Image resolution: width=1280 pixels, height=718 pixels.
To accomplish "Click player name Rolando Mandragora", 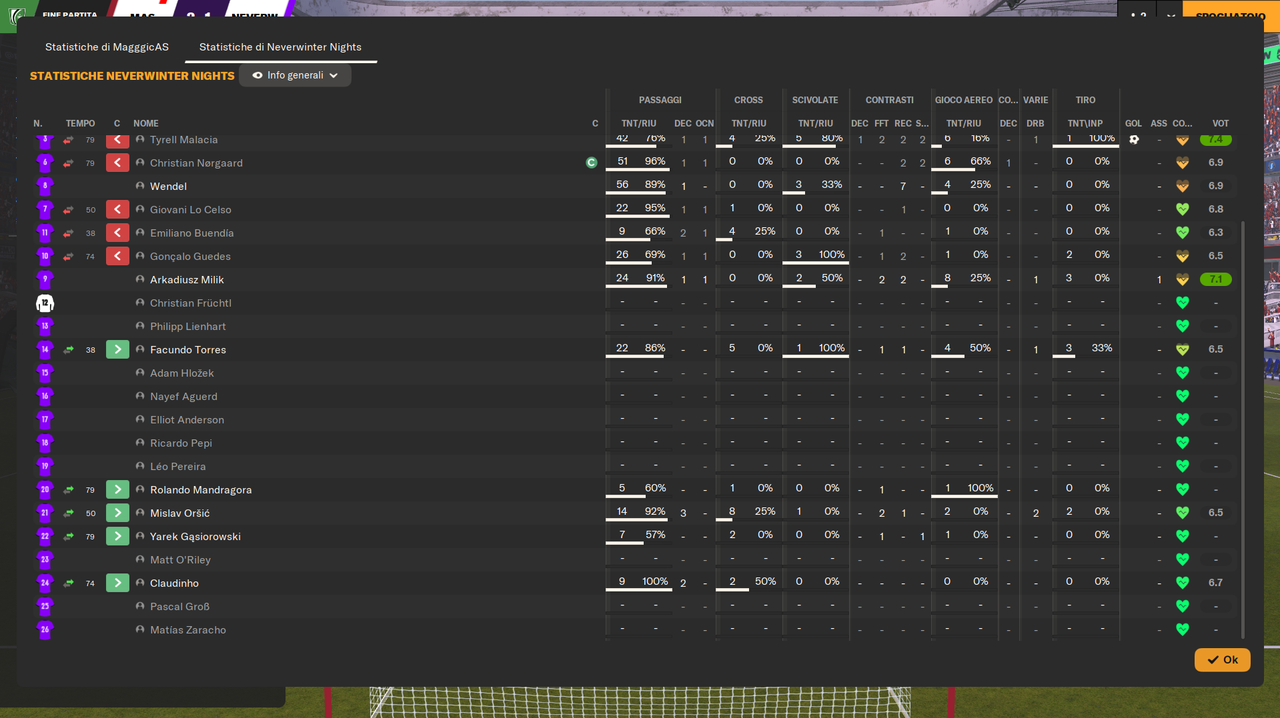I will pyautogui.click(x=201, y=490).
